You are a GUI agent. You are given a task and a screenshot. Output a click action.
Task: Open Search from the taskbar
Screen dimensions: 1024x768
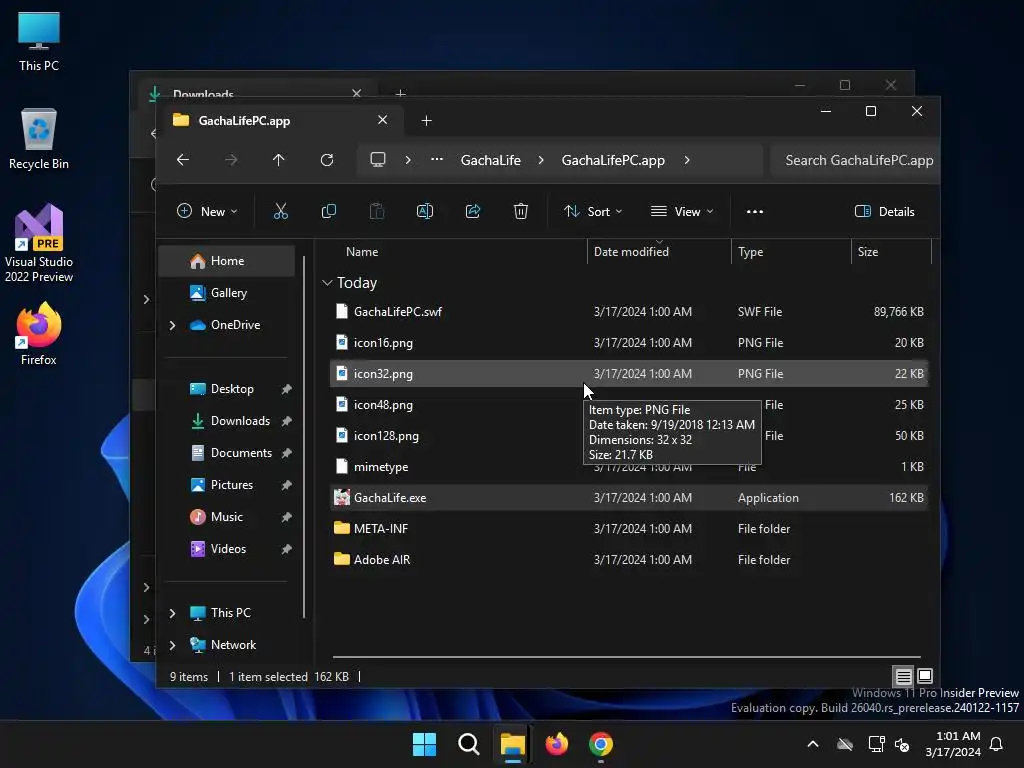click(468, 744)
